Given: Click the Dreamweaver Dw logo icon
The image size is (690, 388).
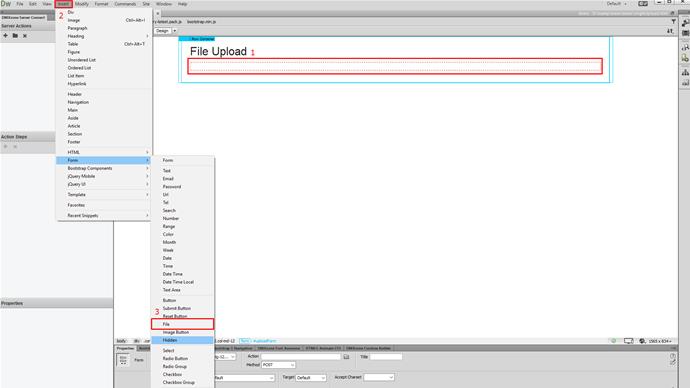Looking at the screenshot, I should (x=6, y=4).
